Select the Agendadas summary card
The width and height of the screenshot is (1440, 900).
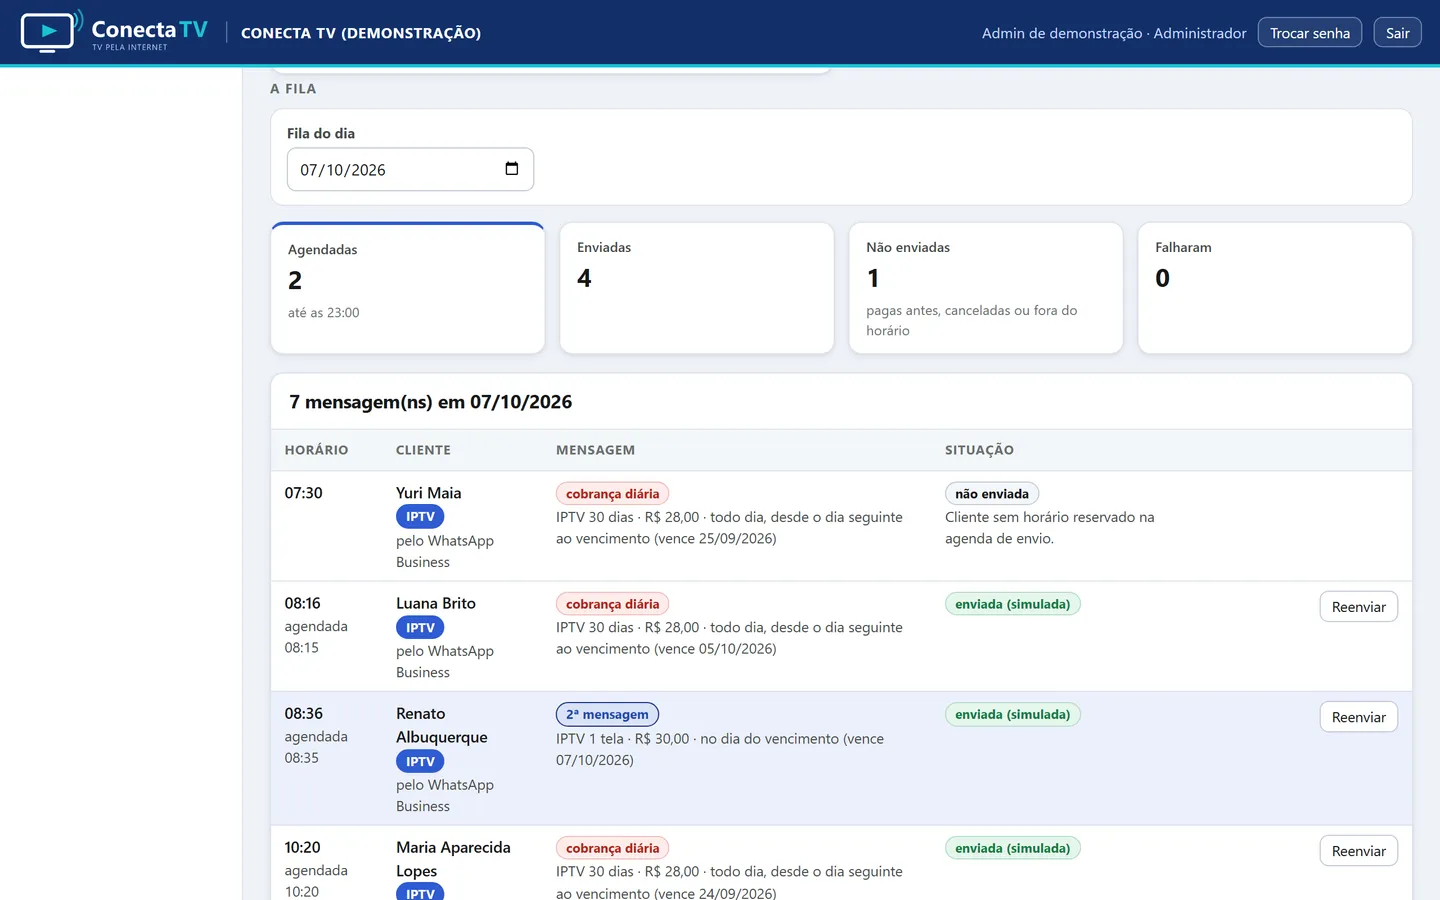pos(408,288)
